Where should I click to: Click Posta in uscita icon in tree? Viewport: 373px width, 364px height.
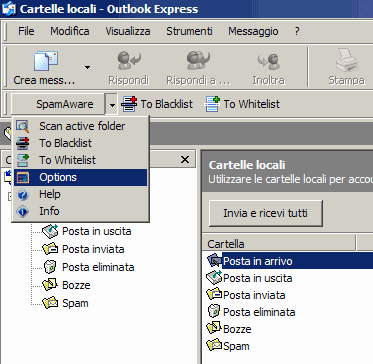[x=50, y=231]
